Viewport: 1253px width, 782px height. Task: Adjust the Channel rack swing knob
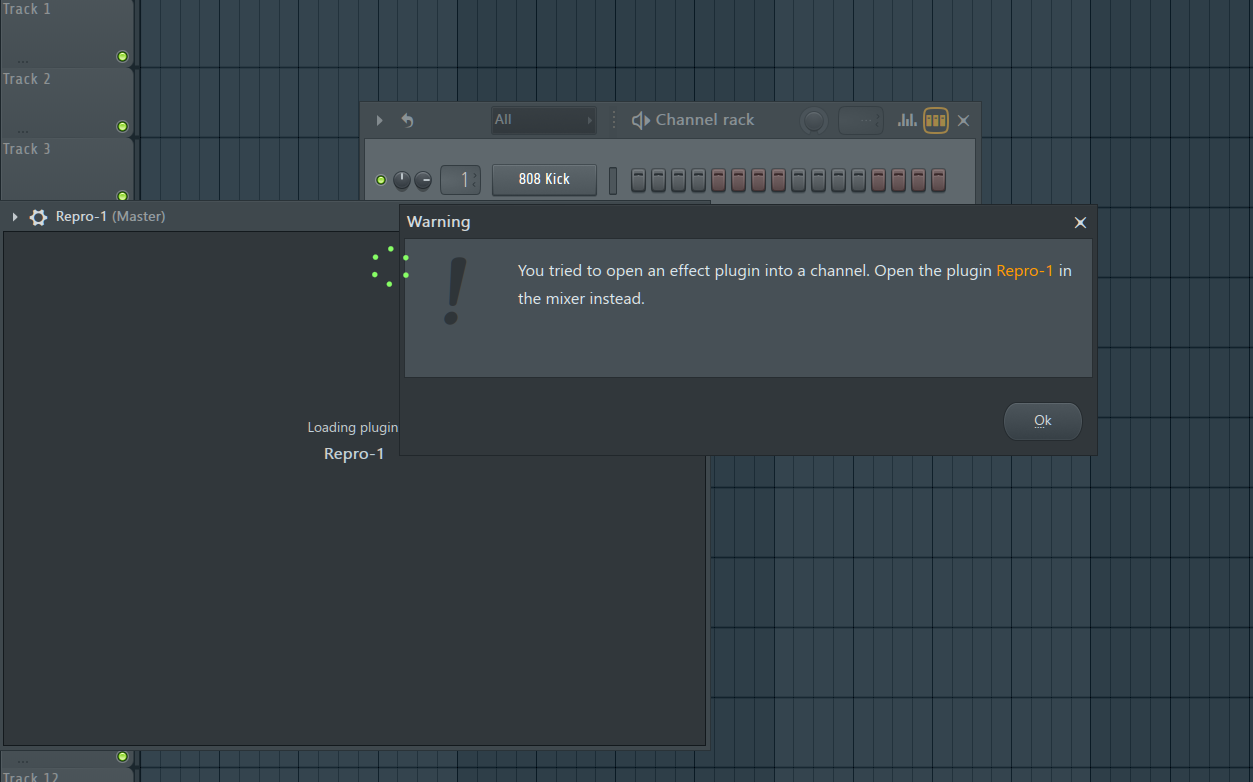pyautogui.click(x=814, y=121)
